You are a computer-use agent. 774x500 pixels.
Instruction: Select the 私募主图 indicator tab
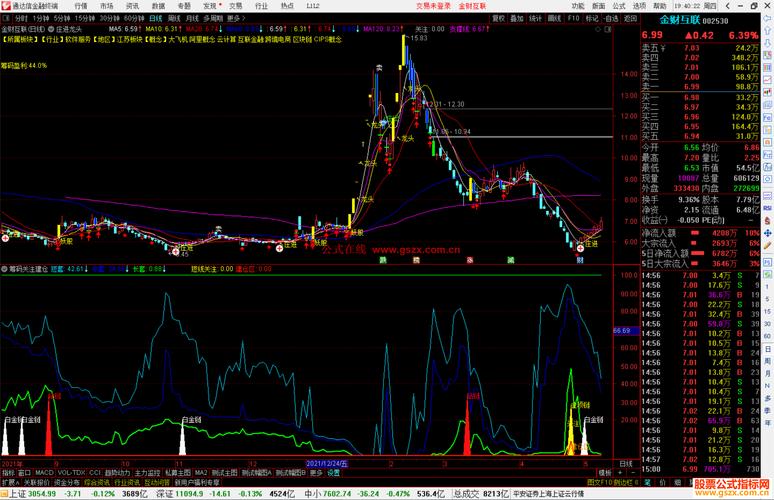[178, 473]
